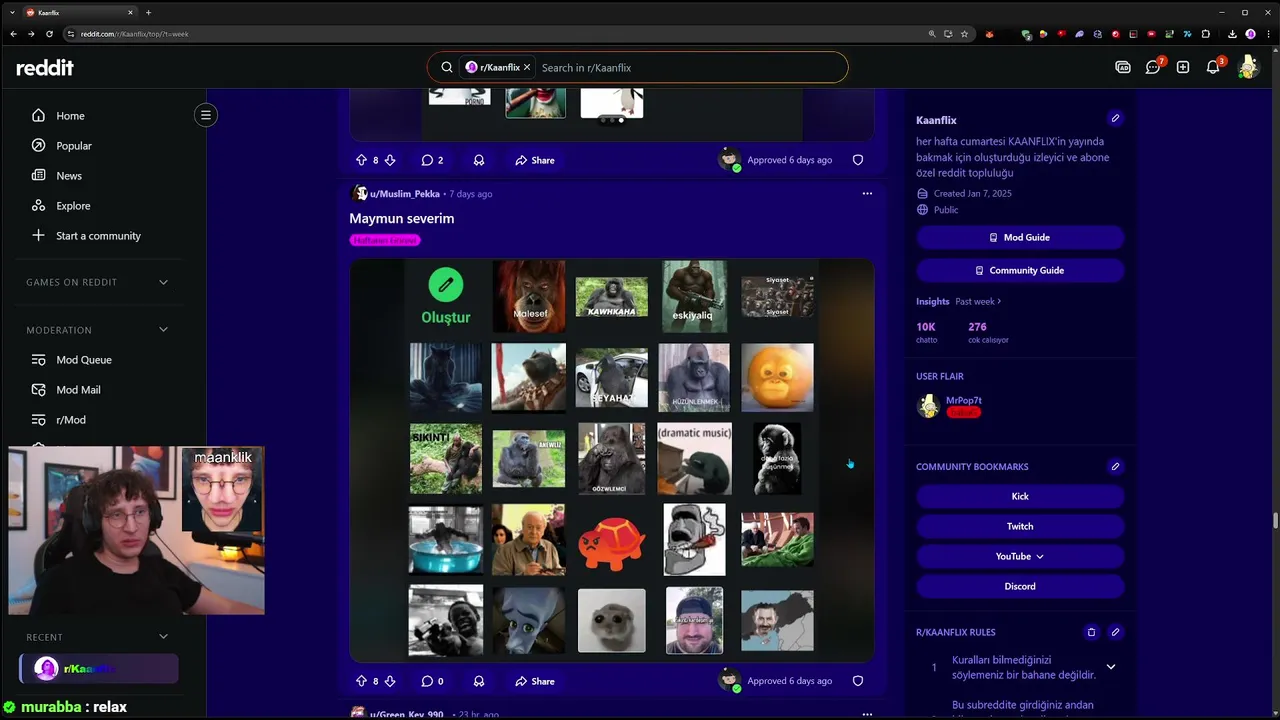Open the Twitch bookmark
The height and width of the screenshot is (720, 1280).
tap(1020, 526)
